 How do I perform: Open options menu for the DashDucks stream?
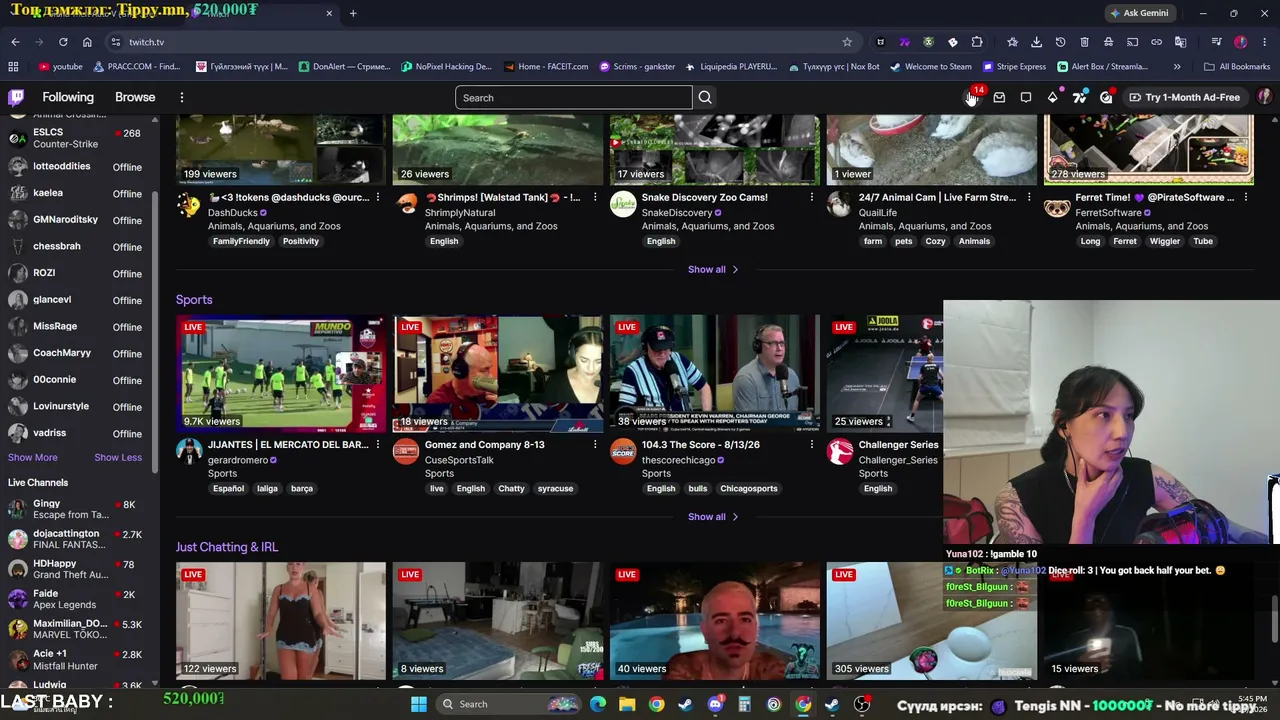click(377, 197)
